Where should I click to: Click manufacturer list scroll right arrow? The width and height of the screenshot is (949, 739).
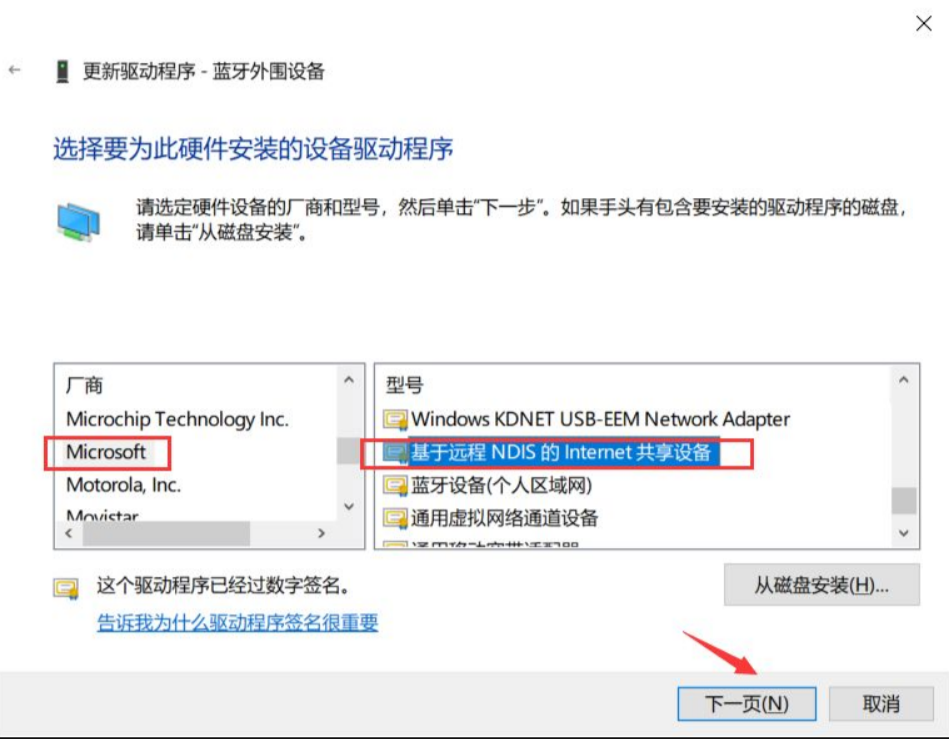pos(321,533)
